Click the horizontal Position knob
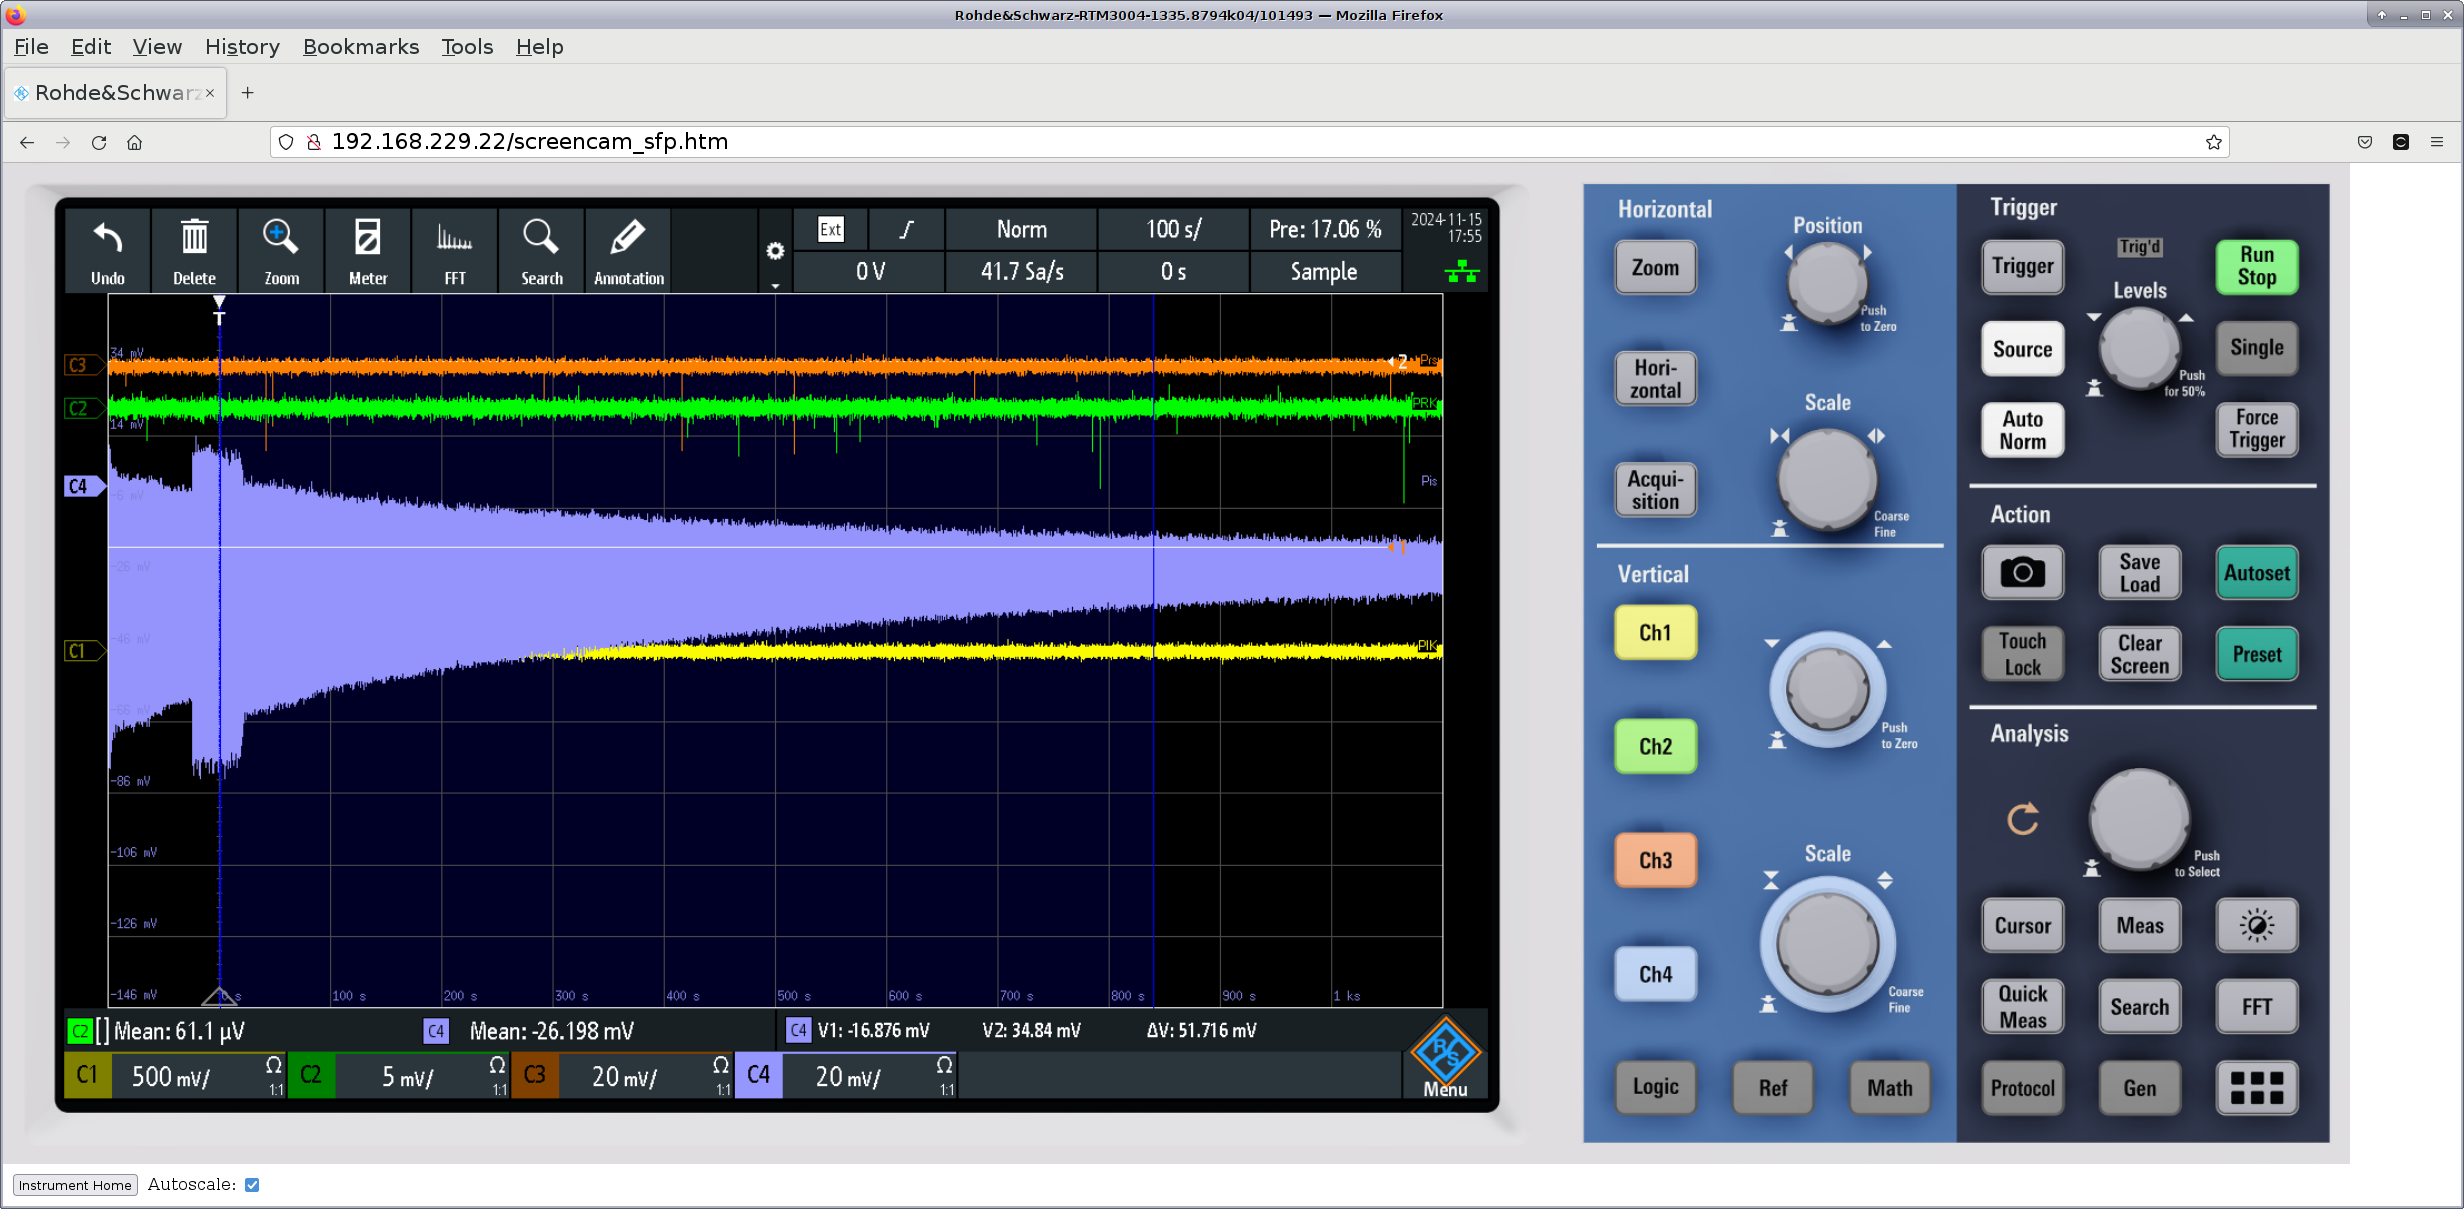The width and height of the screenshot is (2464, 1209). click(1826, 280)
